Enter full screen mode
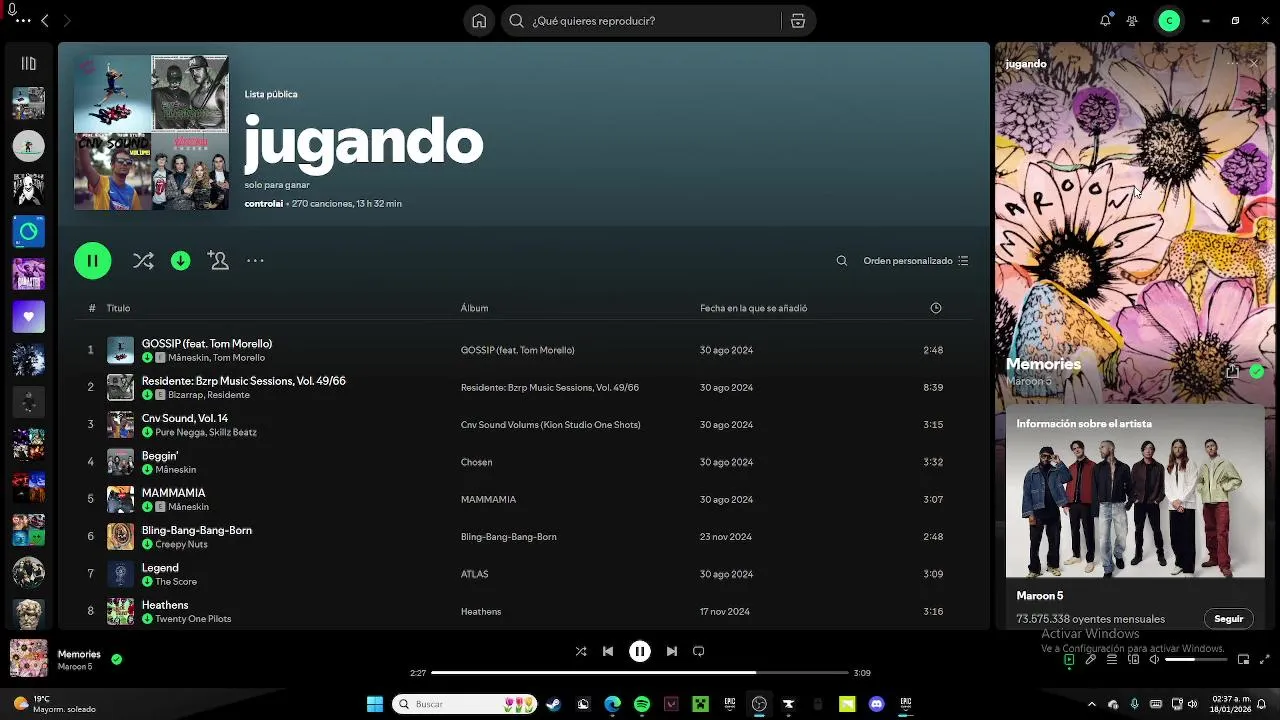 pos(1265,660)
